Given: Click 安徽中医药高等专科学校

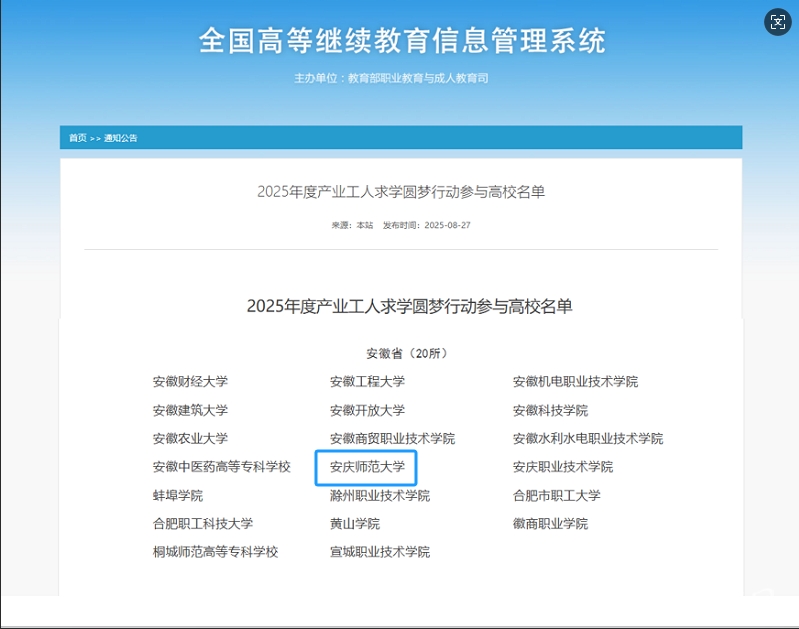Looking at the screenshot, I should click(221, 467).
